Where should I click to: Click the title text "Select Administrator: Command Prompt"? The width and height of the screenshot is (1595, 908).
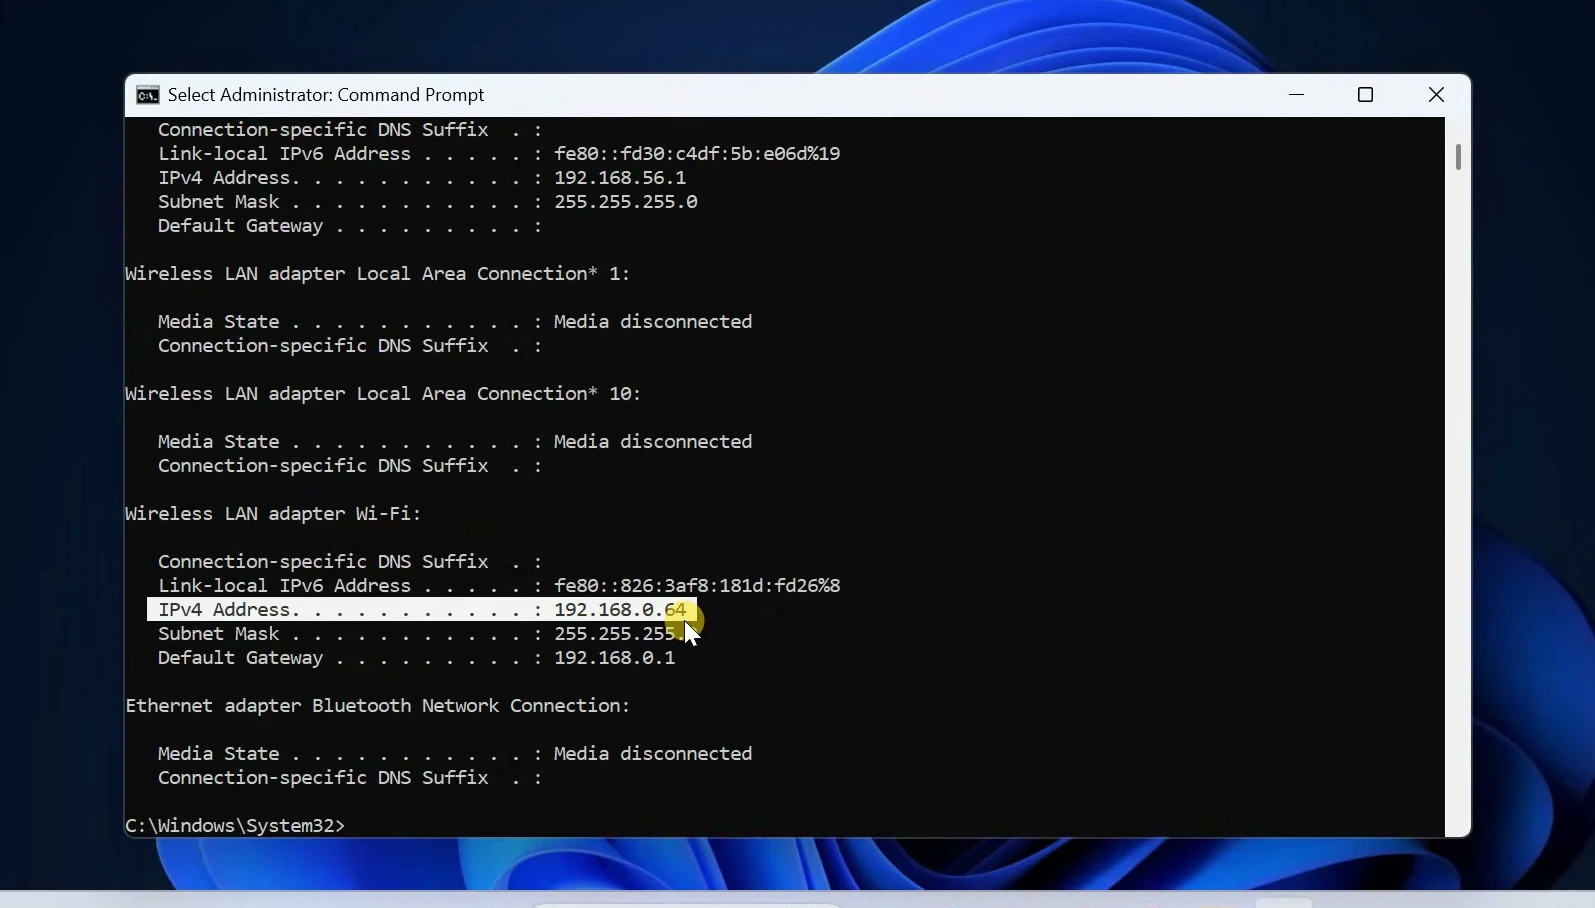click(326, 95)
